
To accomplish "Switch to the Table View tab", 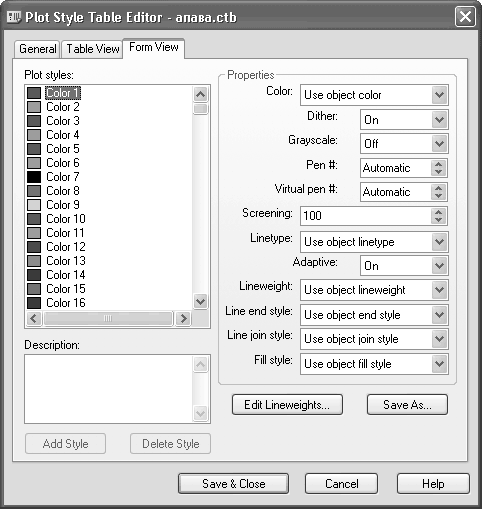I will (x=92, y=49).
